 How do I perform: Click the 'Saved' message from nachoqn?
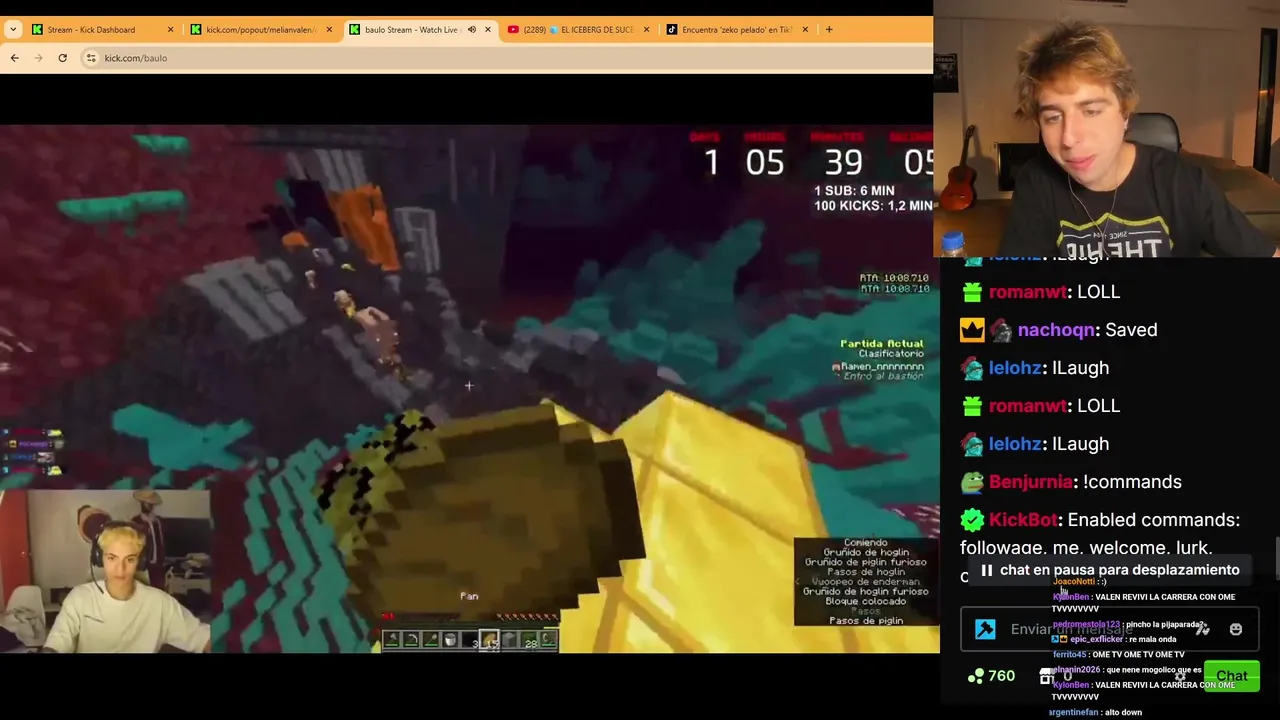click(x=1131, y=330)
